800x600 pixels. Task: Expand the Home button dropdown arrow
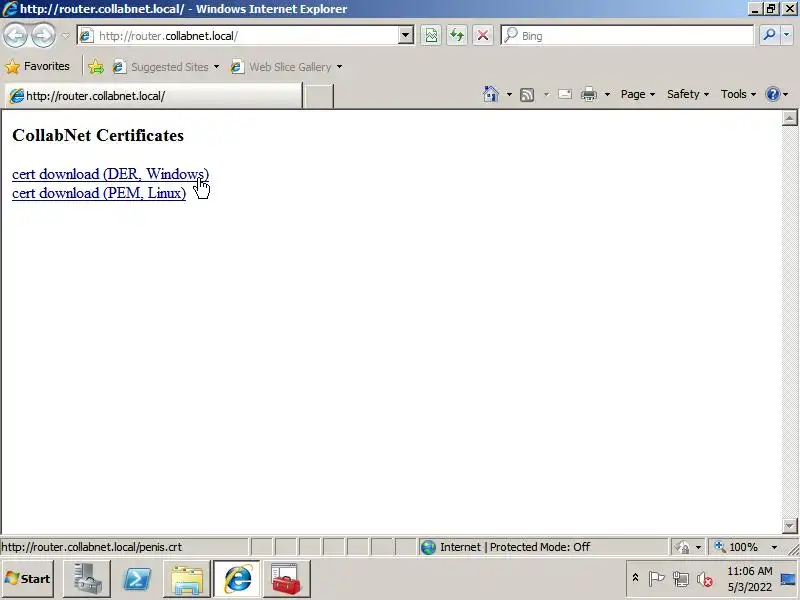(x=509, y=94)
